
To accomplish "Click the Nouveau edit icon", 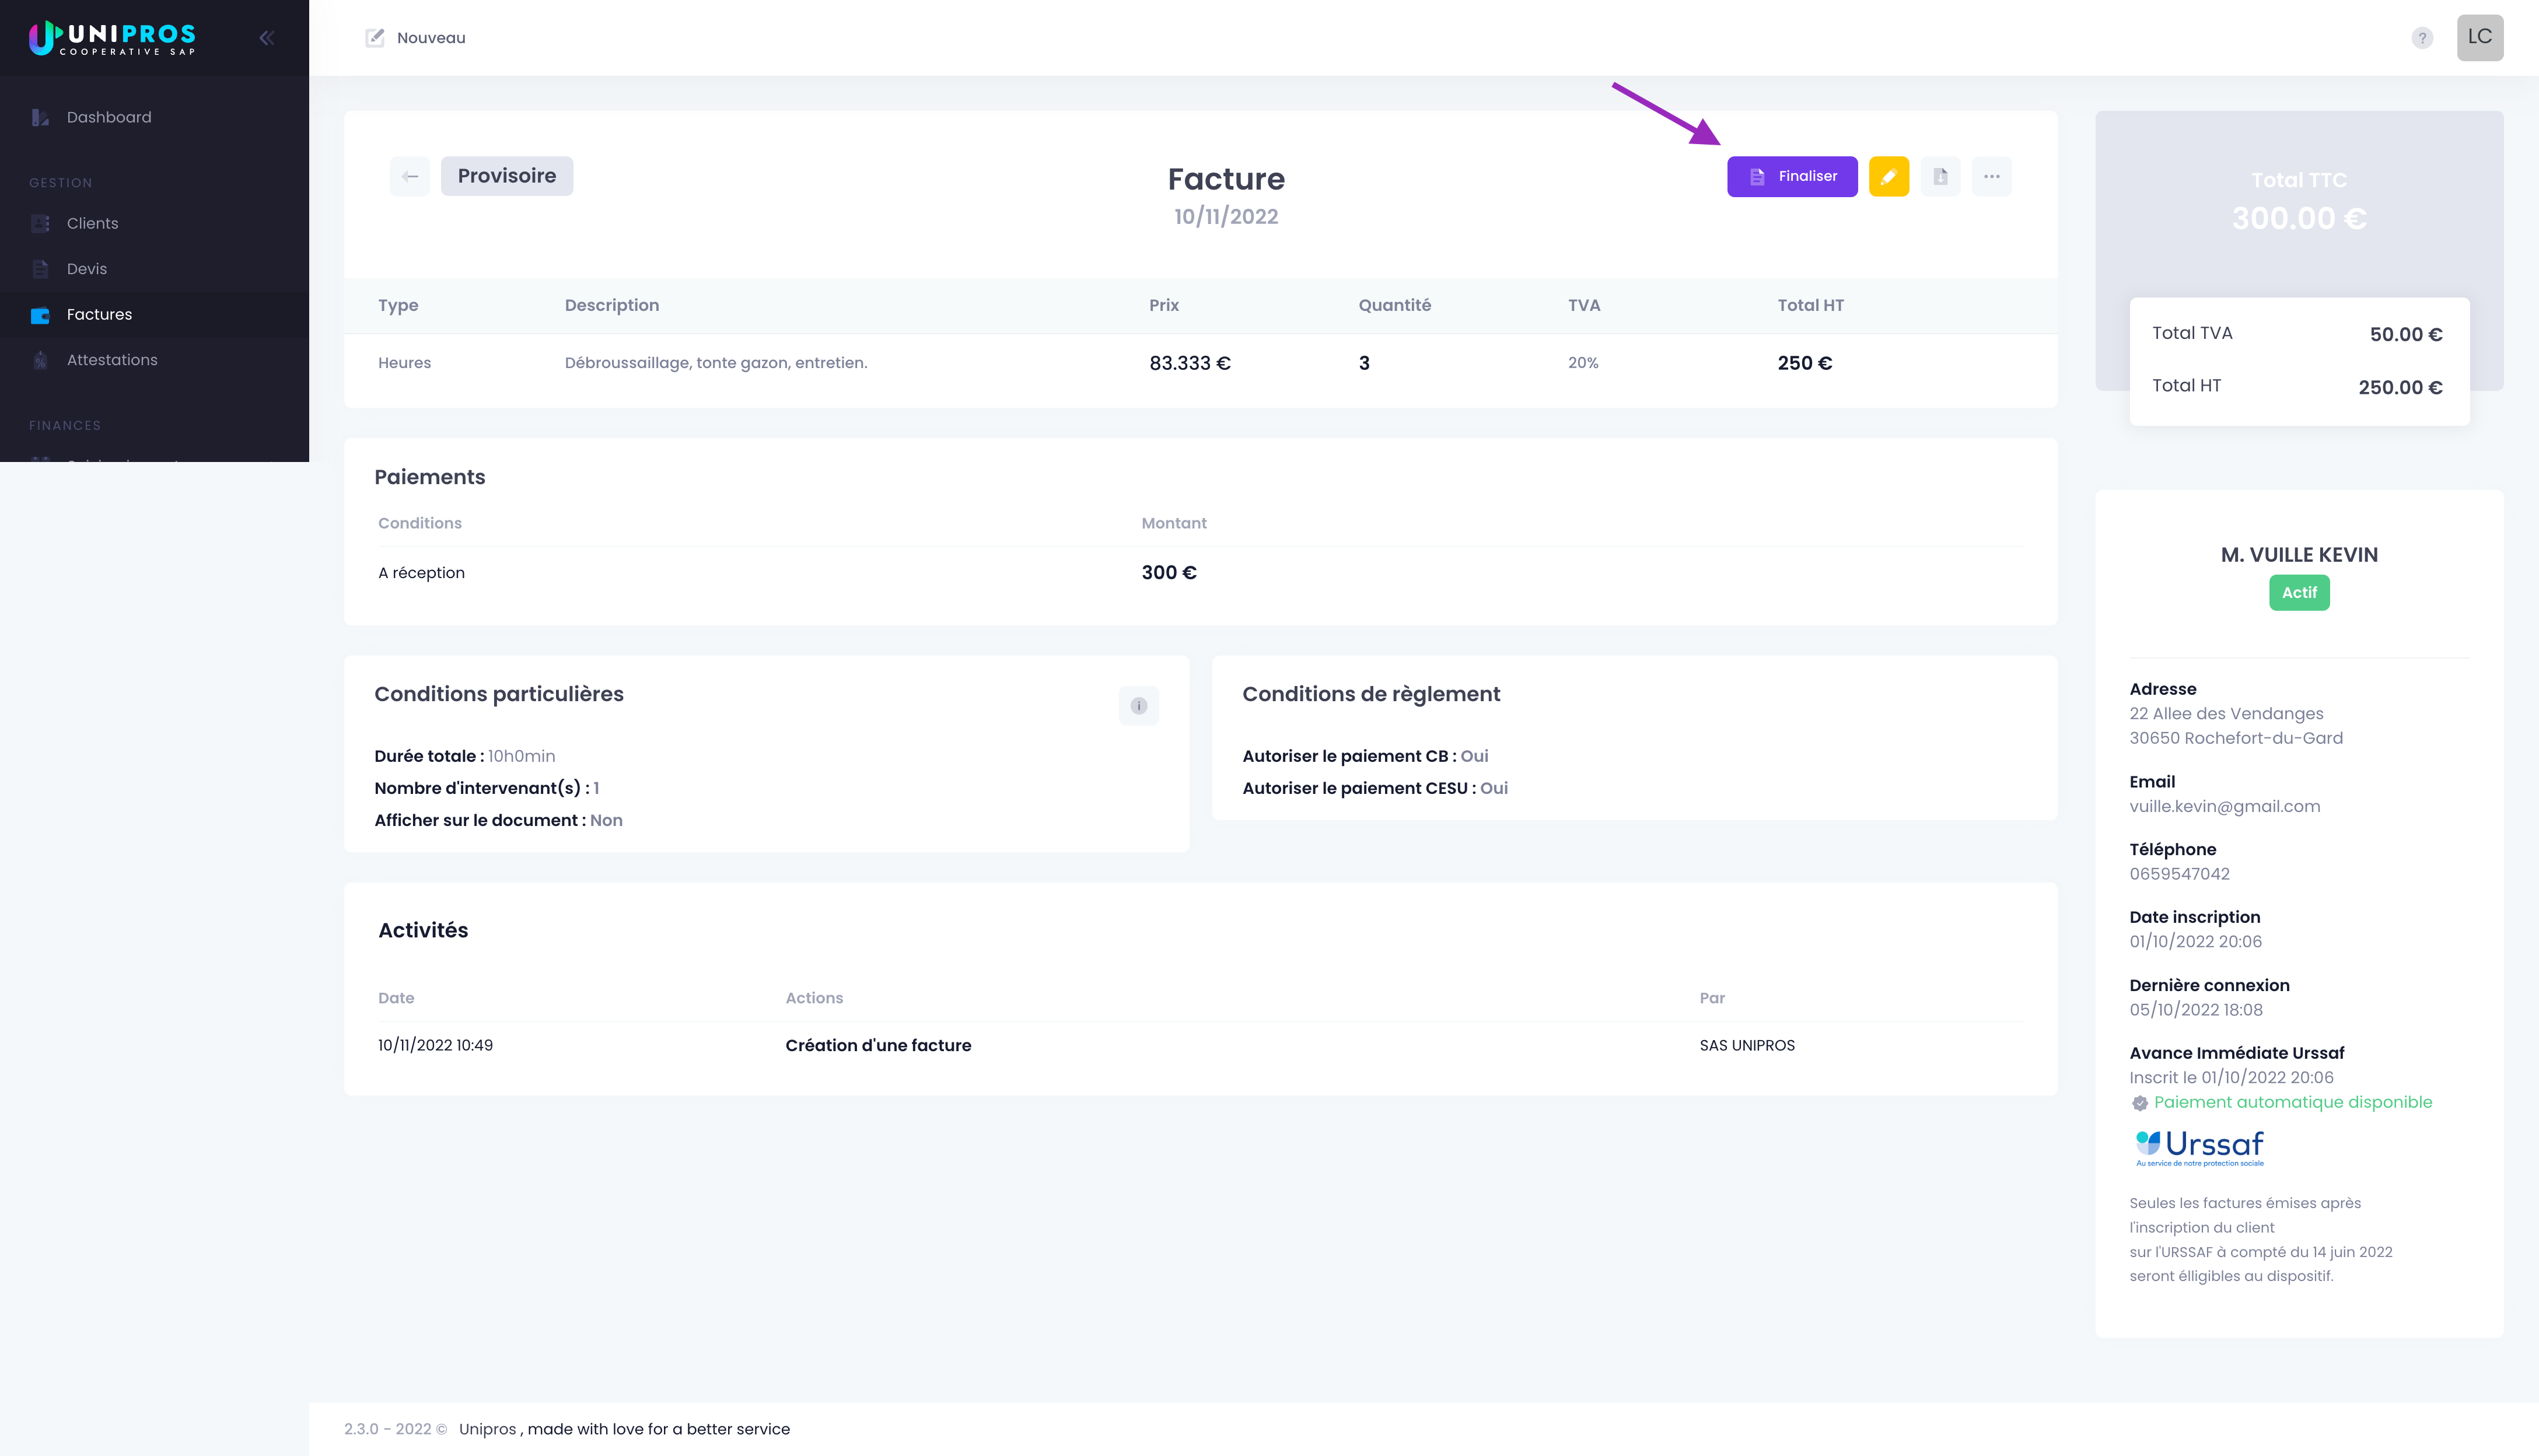I will click(x=375, y=38).
